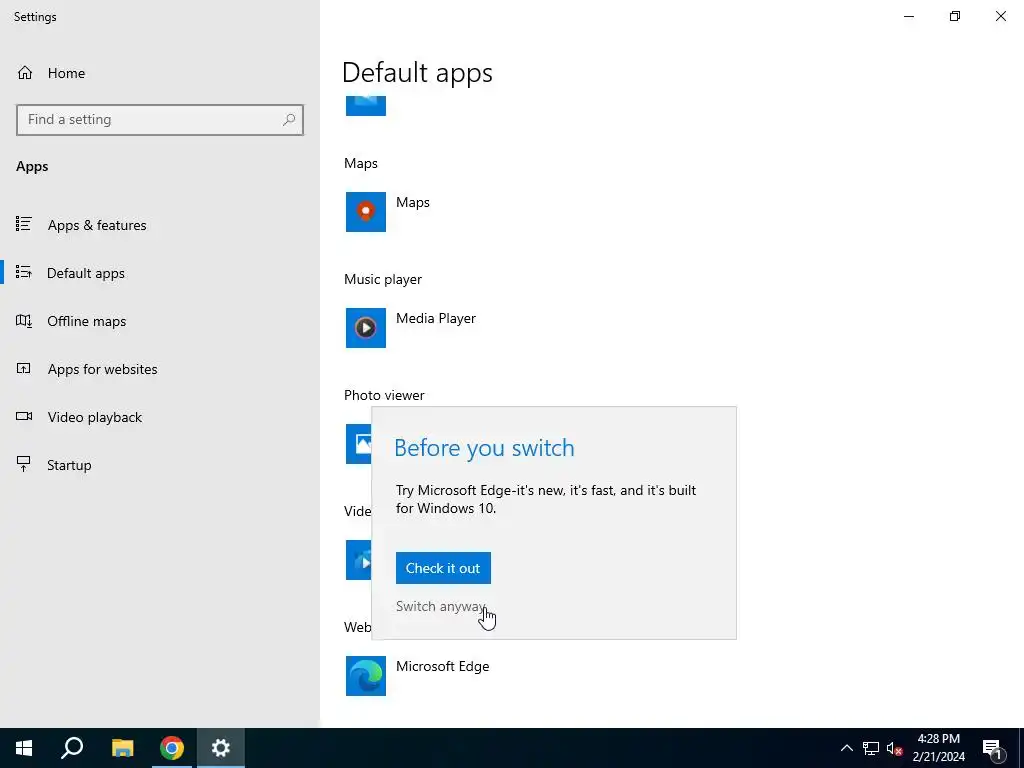Image resolution: width=1024 pixels, height=768 pixels.
Task: Open Apps & features section
Action: (97, 225)
